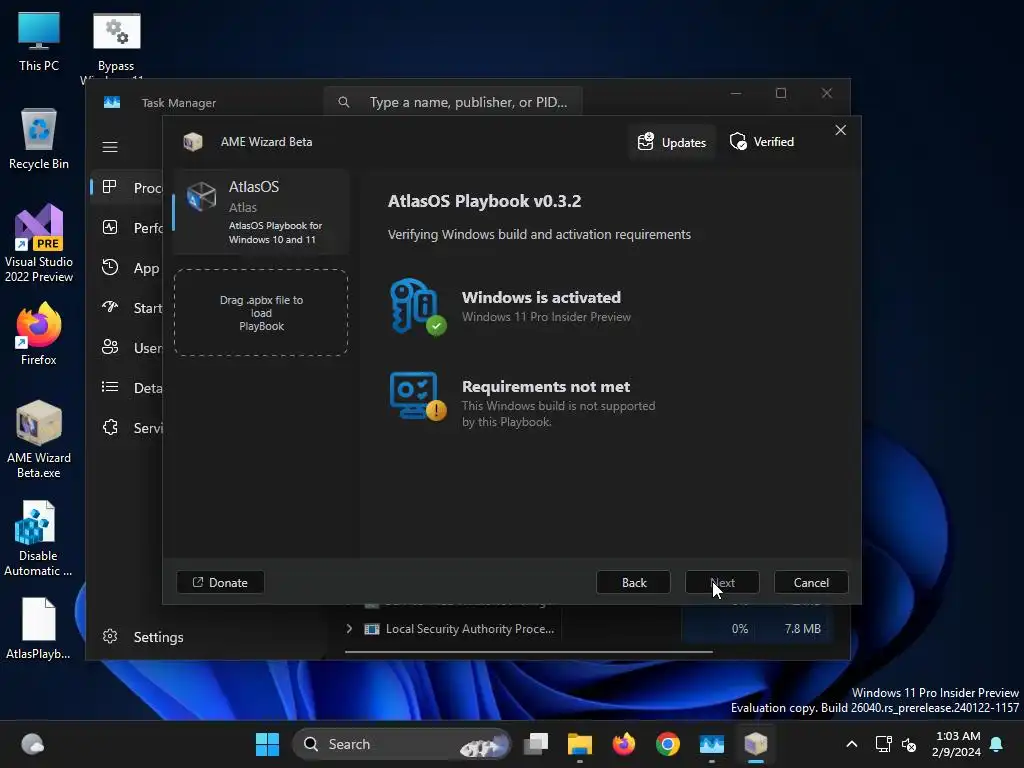Open the Windows Start menu
1024x768 pixels.
[267, 744]
